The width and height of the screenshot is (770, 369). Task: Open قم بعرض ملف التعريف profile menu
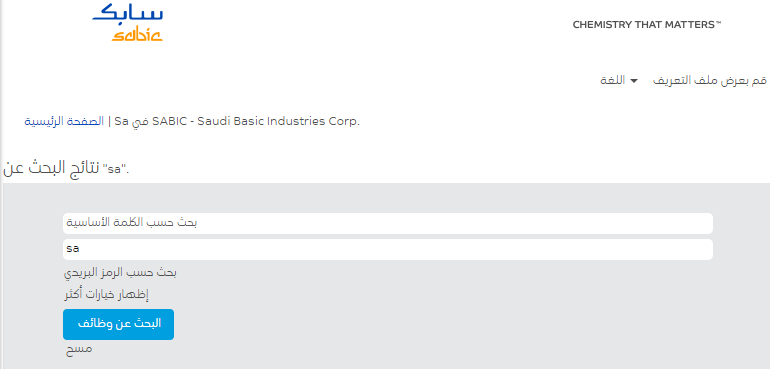click(710, 81)
